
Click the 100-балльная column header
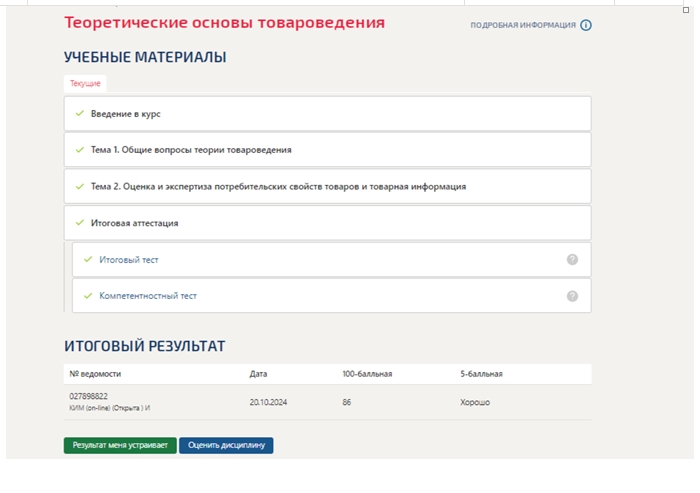point(367,374)
